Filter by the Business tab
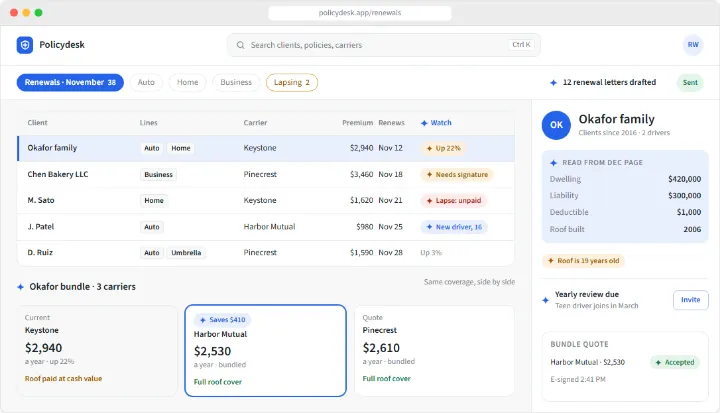This screenshot has width=720, height=413. click(x=236, y=83)
